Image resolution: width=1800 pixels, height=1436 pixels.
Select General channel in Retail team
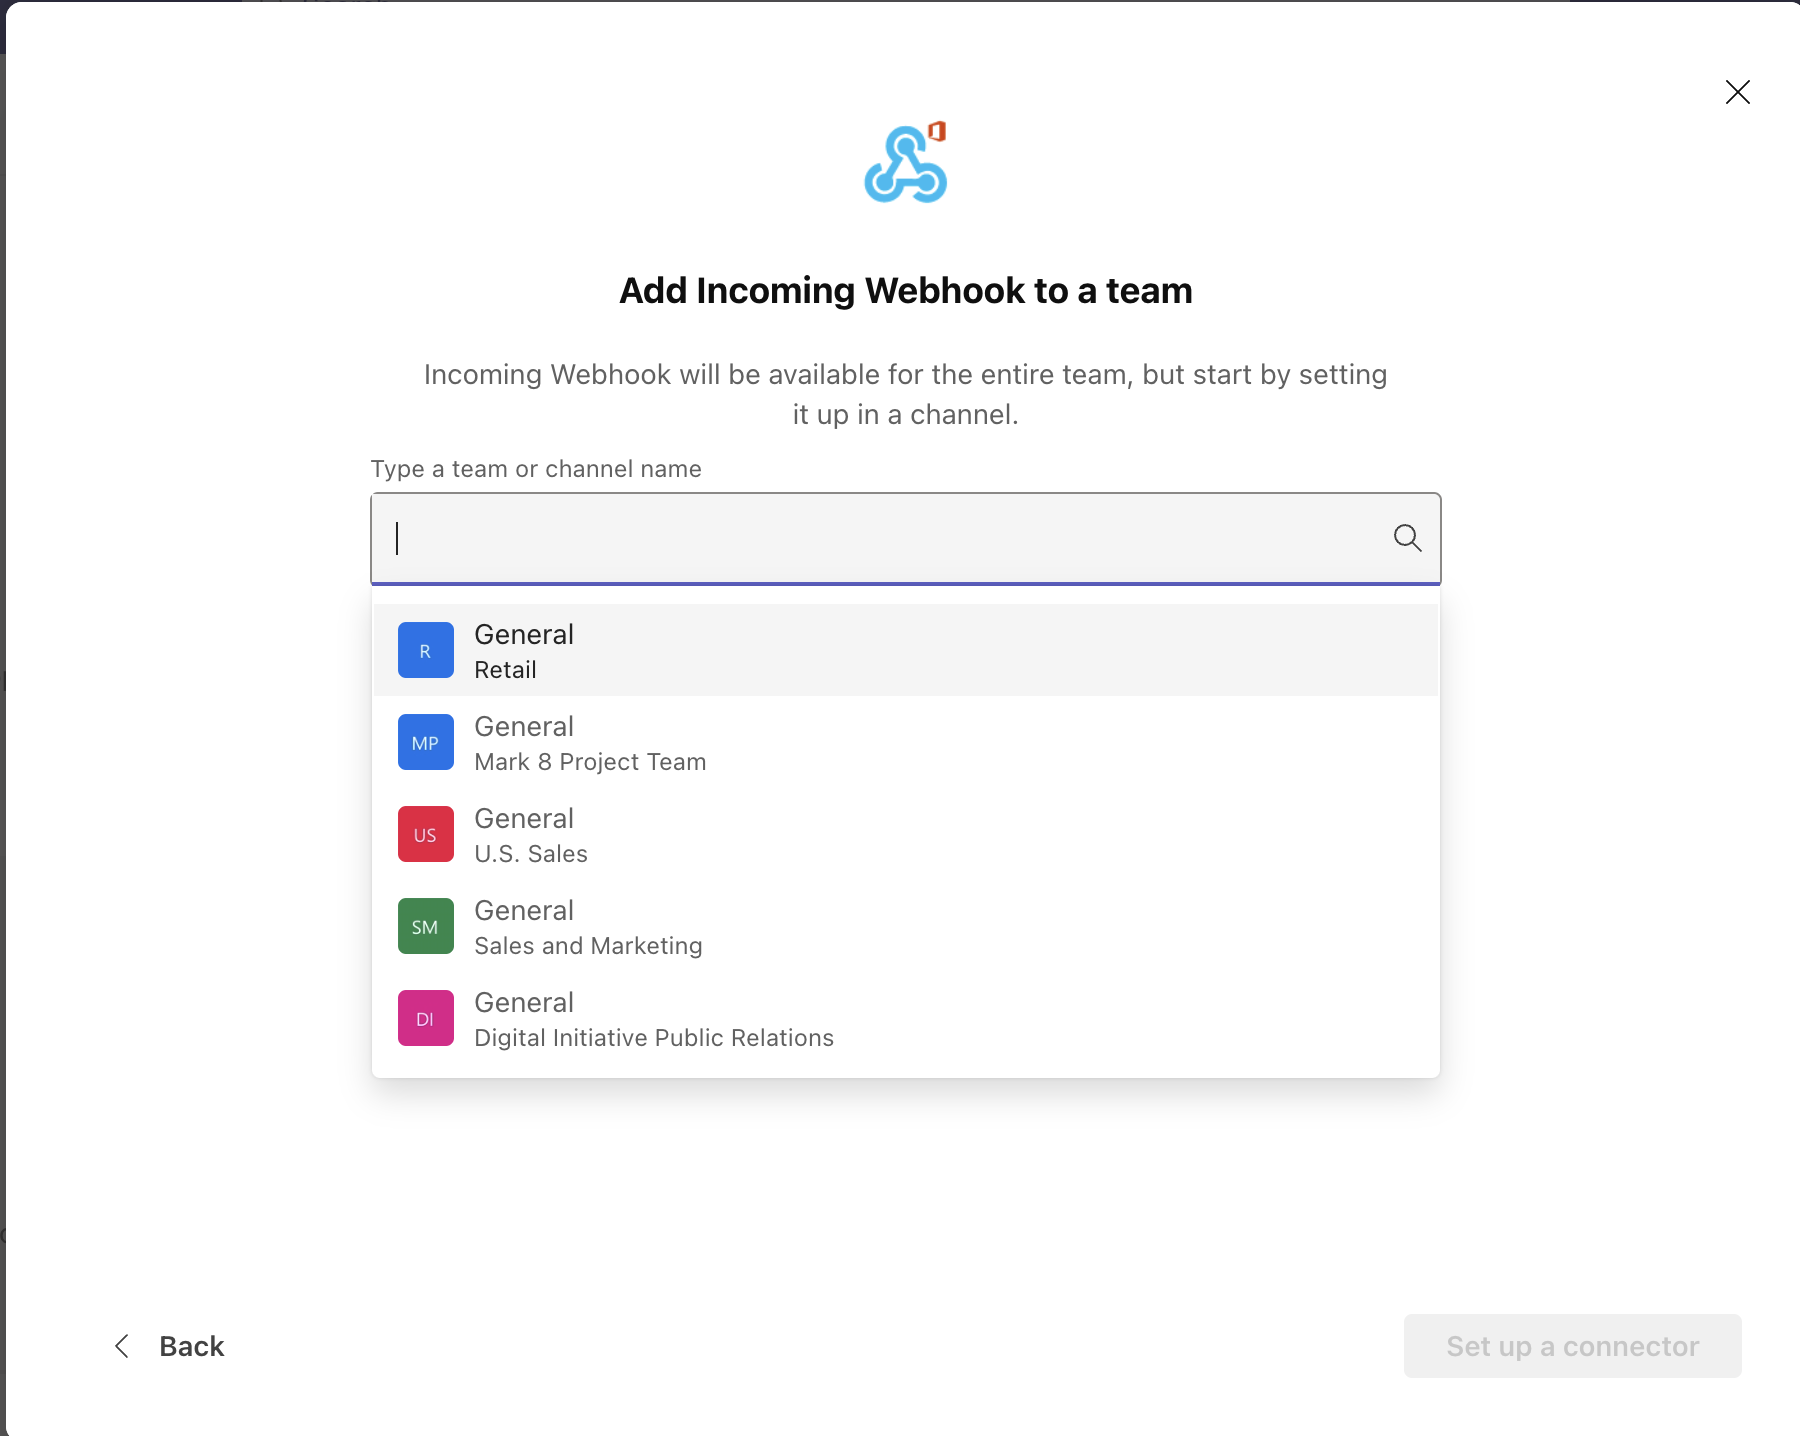coord(906,650)
